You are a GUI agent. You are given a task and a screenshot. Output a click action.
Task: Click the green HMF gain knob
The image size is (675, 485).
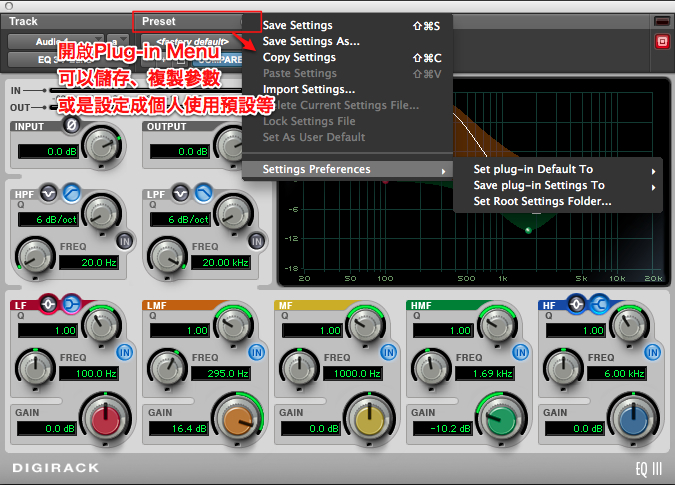pos(501,418)
